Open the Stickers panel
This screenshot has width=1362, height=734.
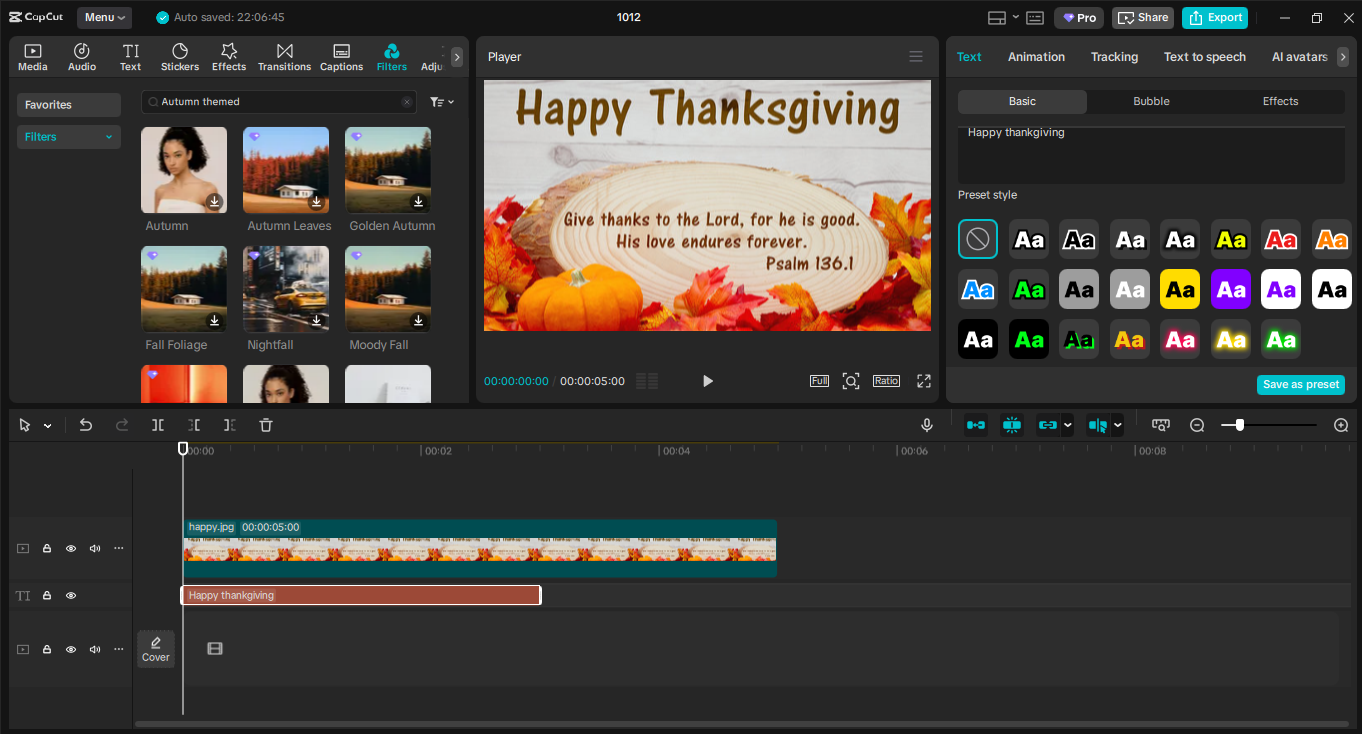coord(180,55)
